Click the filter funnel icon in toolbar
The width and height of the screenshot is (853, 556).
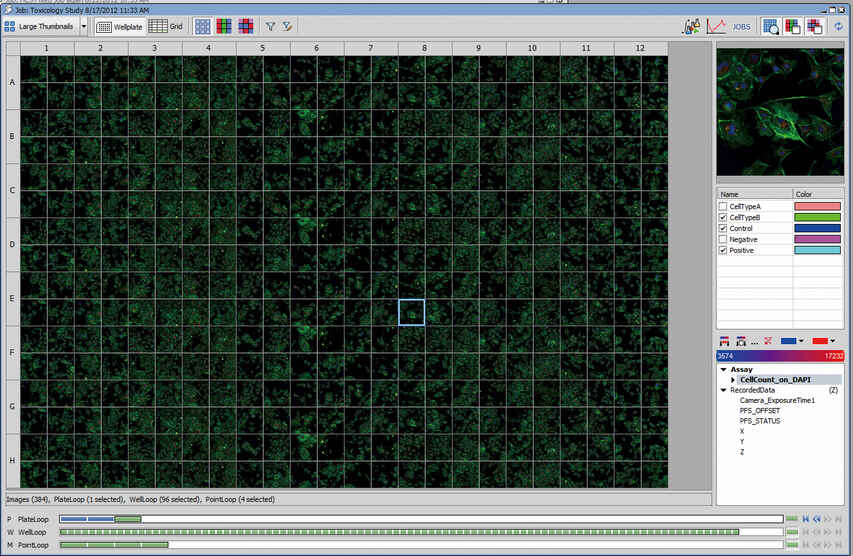270,27
